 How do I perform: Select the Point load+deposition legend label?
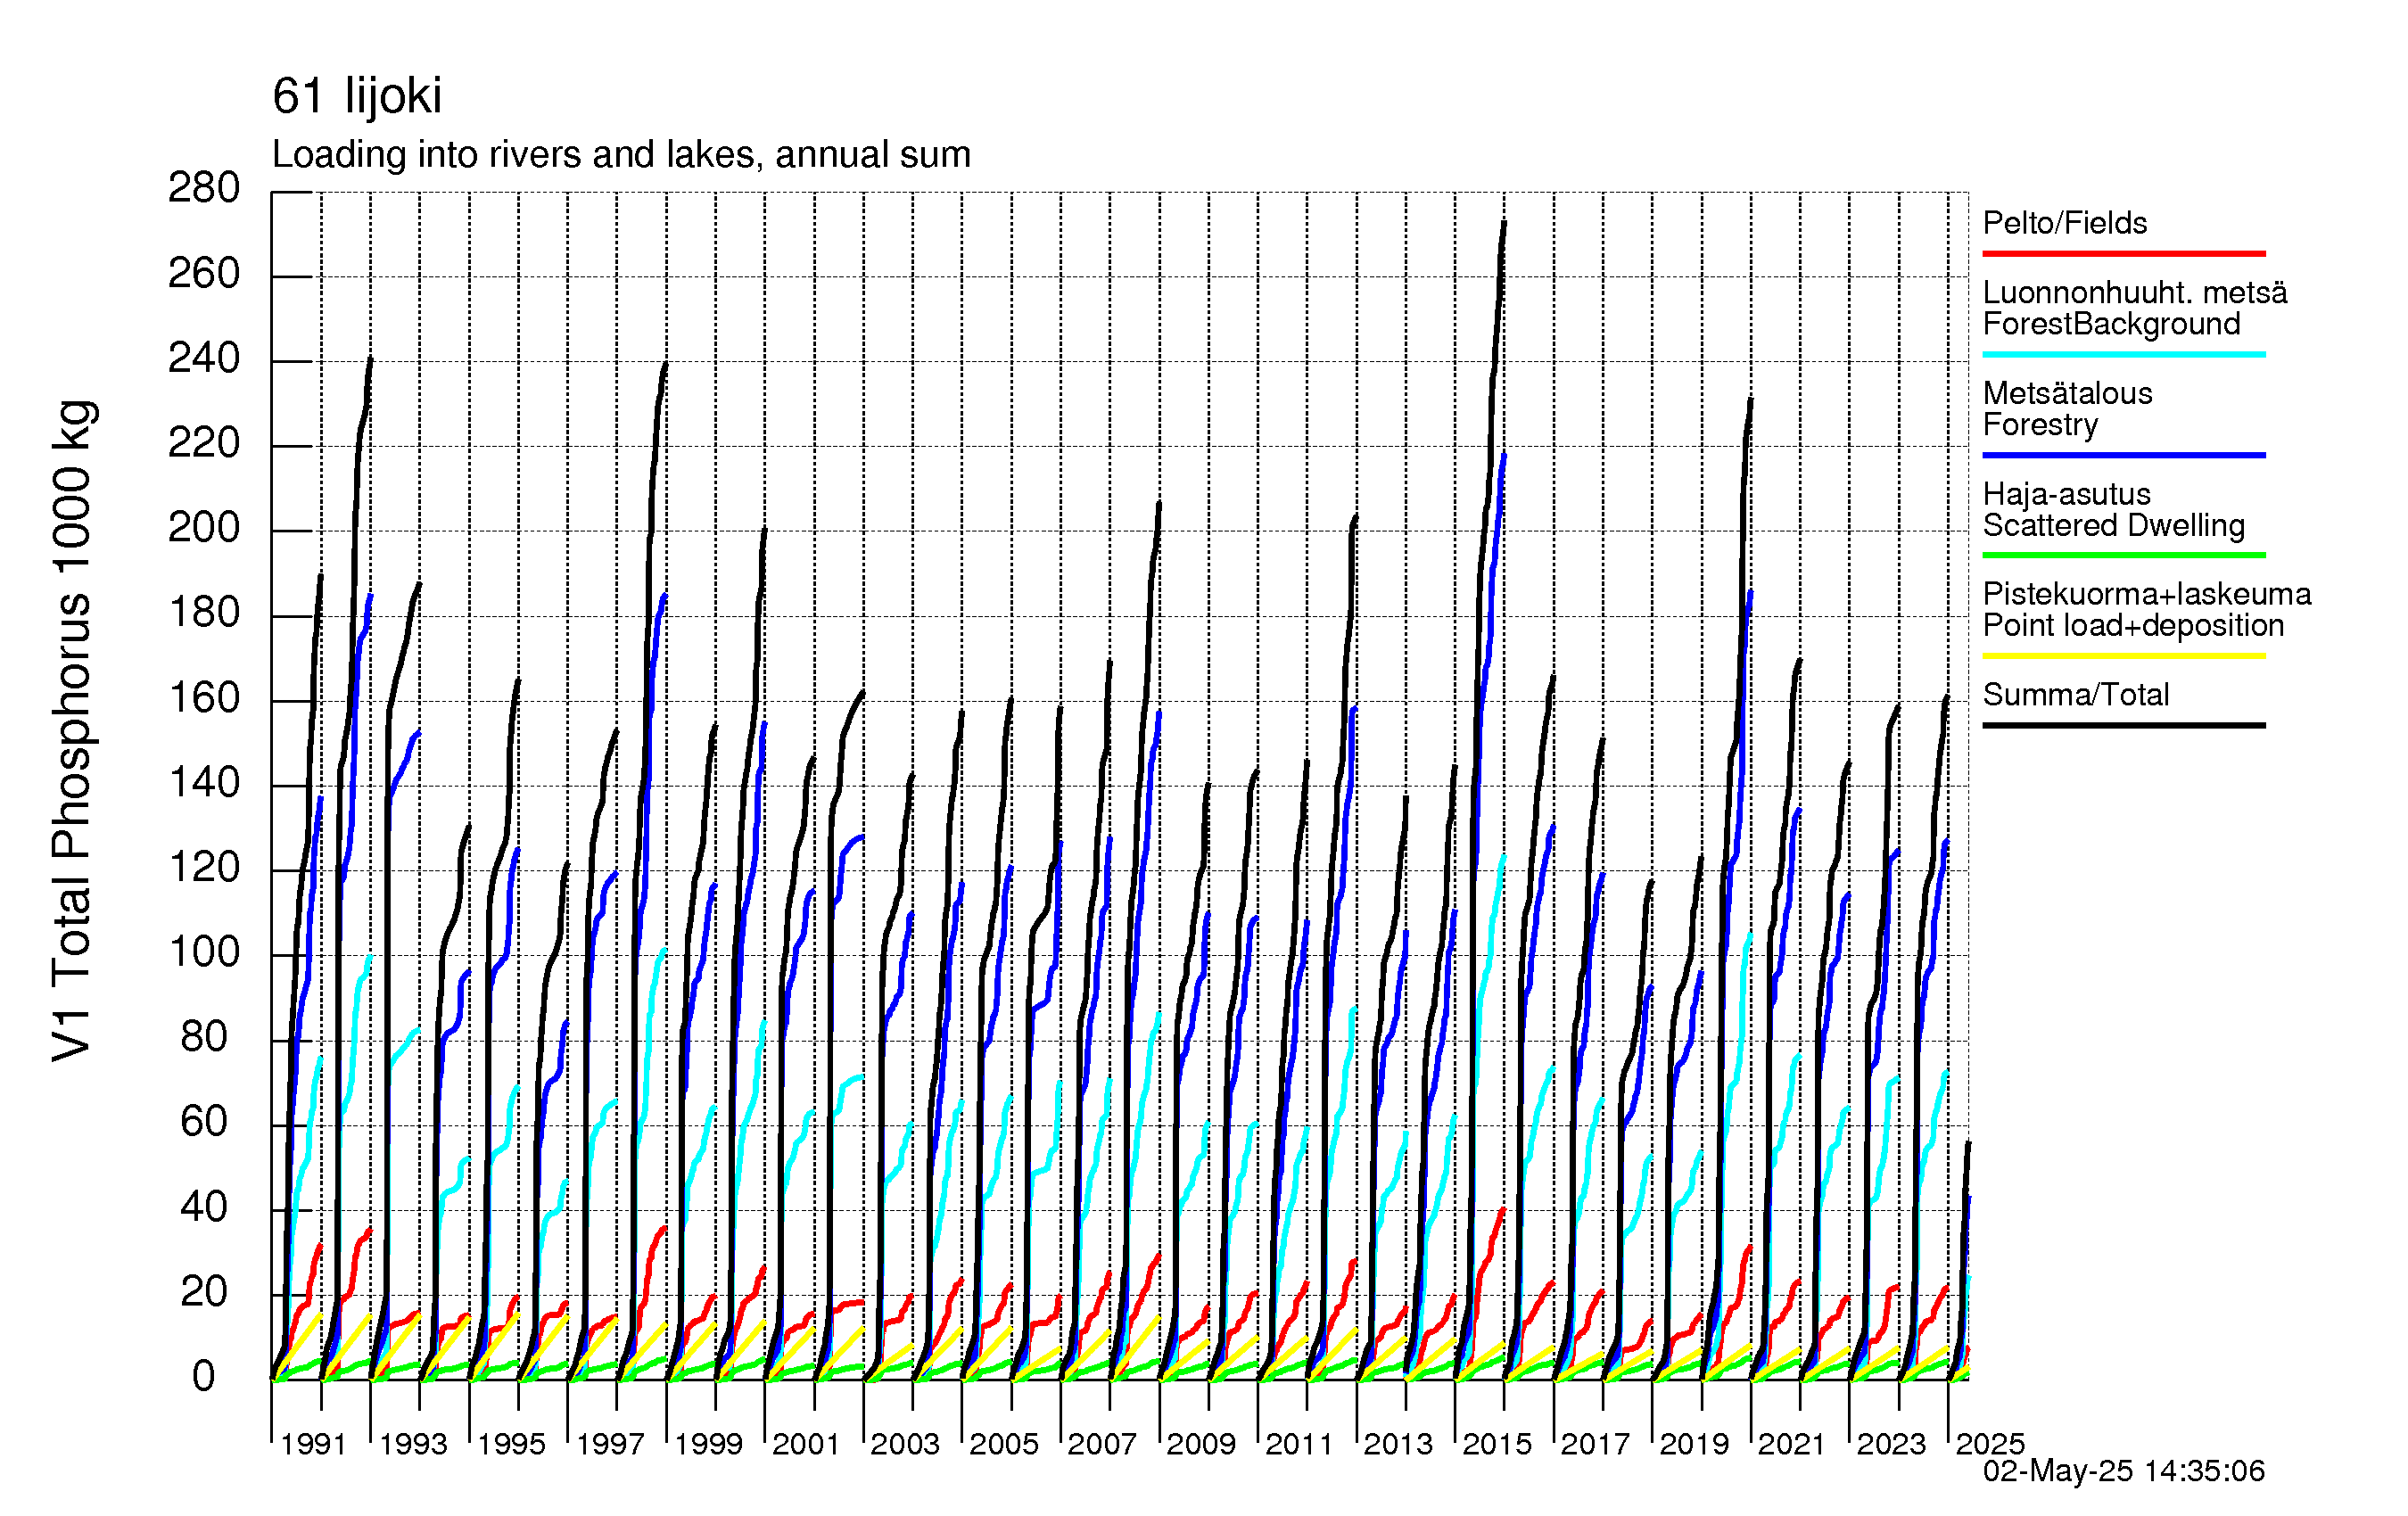(2134, 625)
